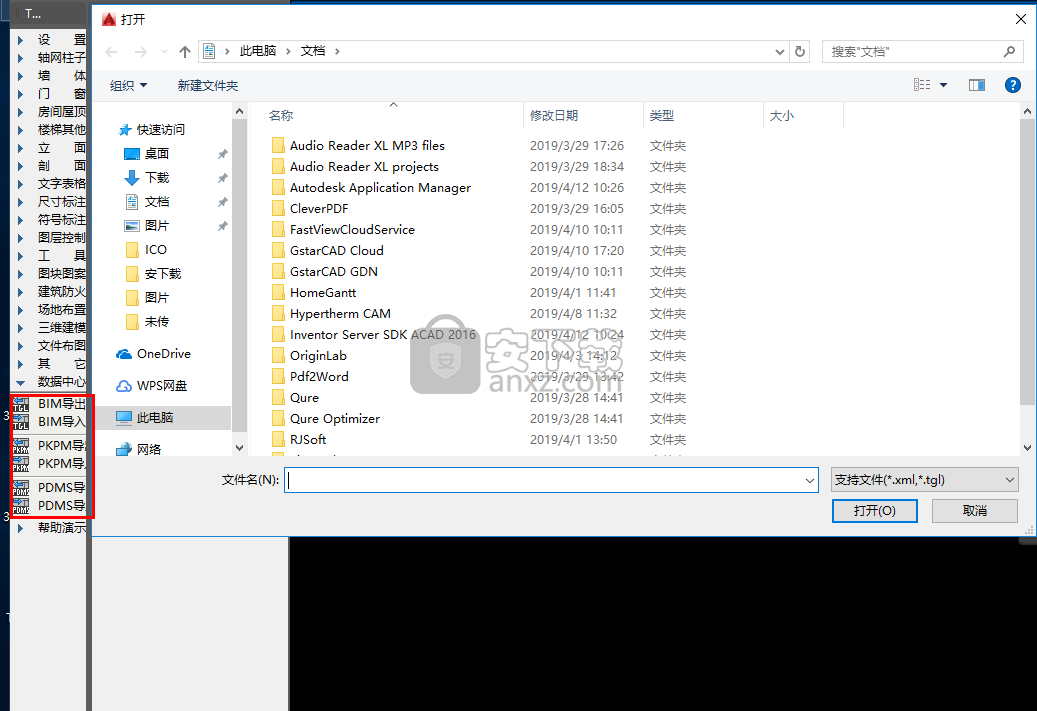
Task: Select the GstarCAD Cloud folder
Action: [x=337, y=251]
